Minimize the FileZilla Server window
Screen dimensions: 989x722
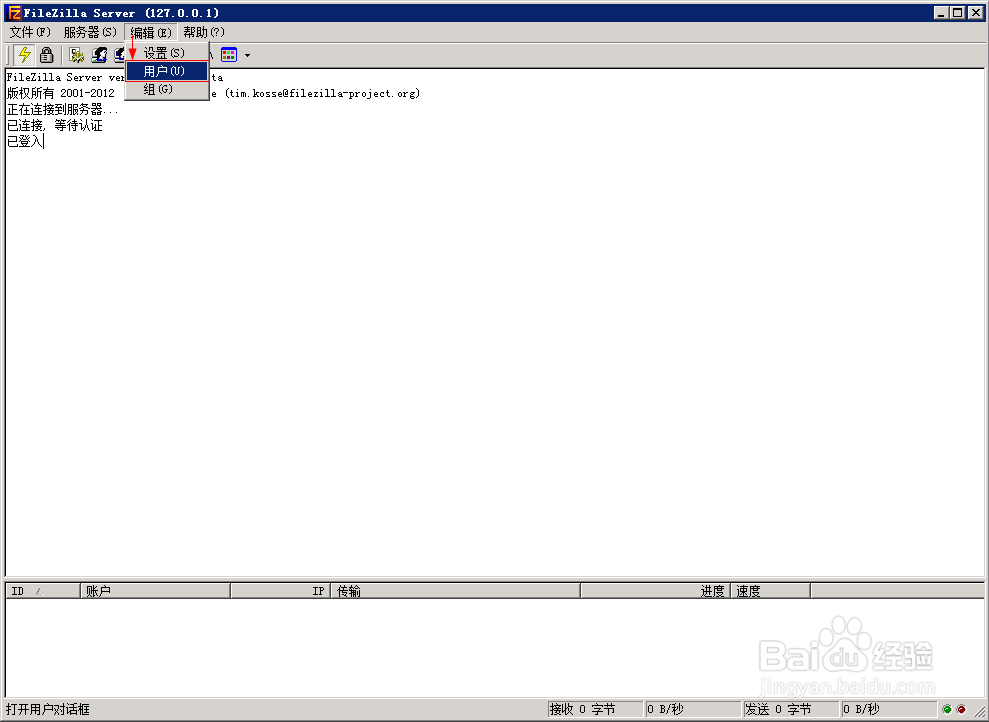(941, 13)
